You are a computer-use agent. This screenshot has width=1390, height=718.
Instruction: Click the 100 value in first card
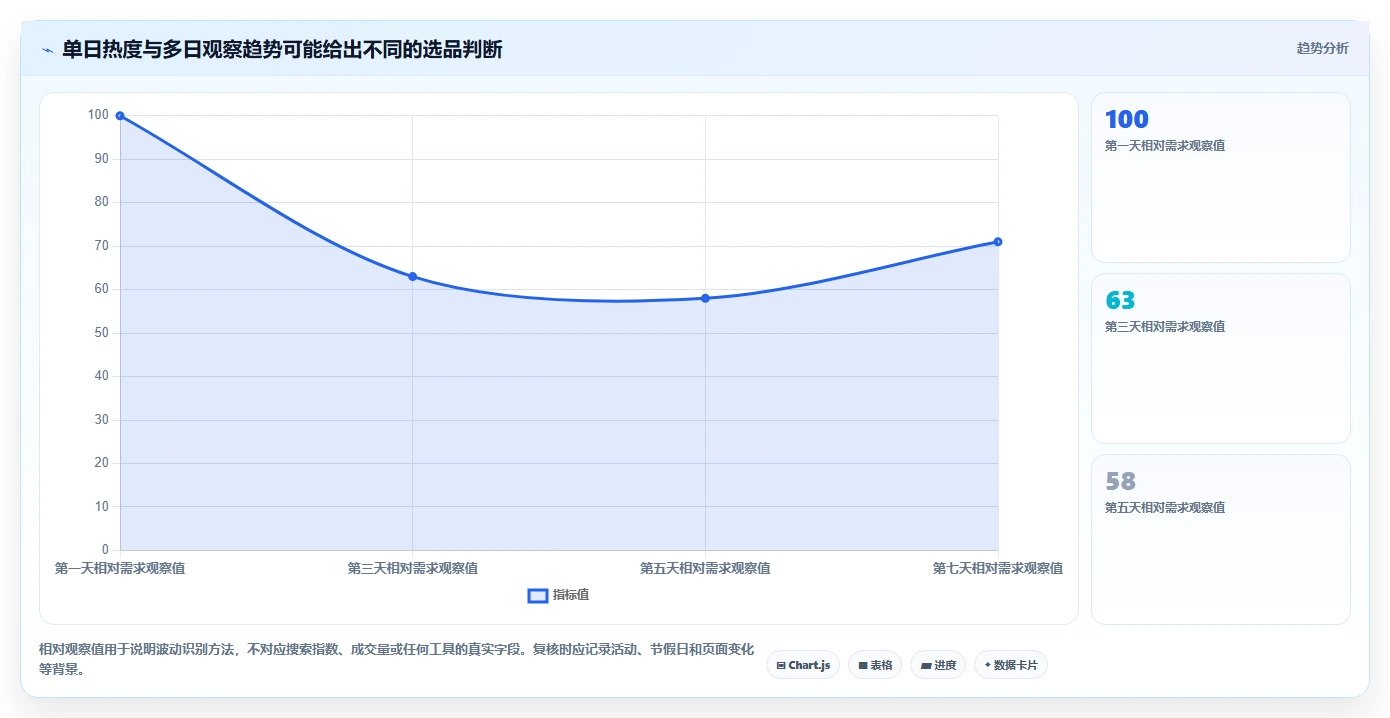[1126, 120]
